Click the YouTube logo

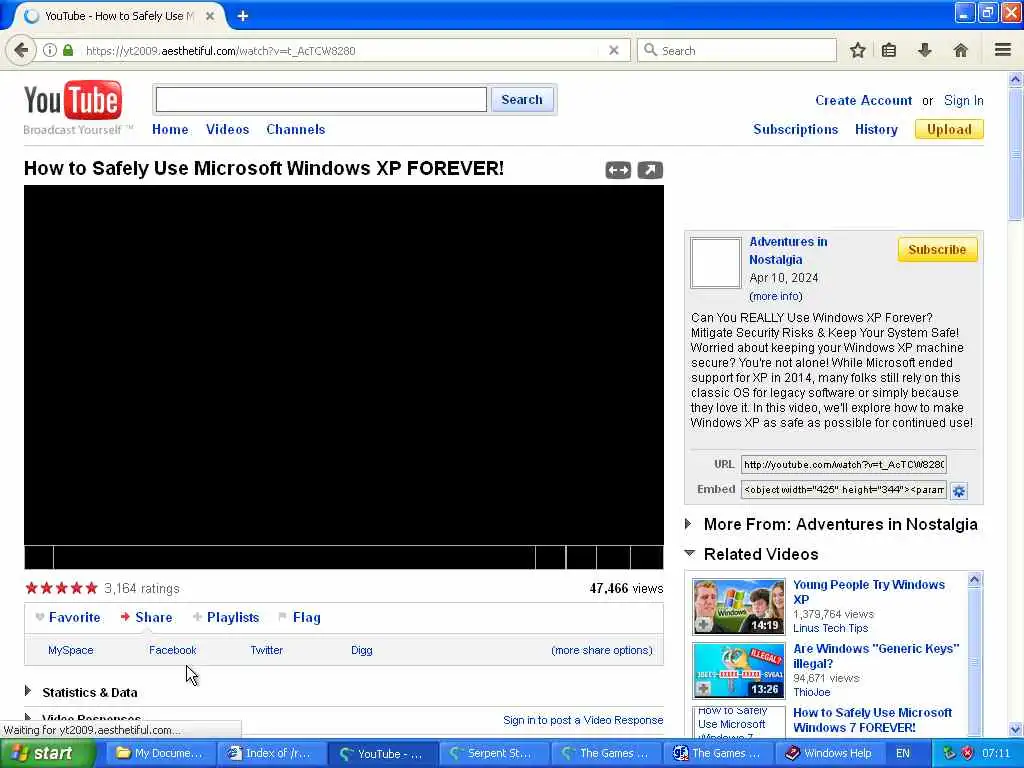coord(72,100)
